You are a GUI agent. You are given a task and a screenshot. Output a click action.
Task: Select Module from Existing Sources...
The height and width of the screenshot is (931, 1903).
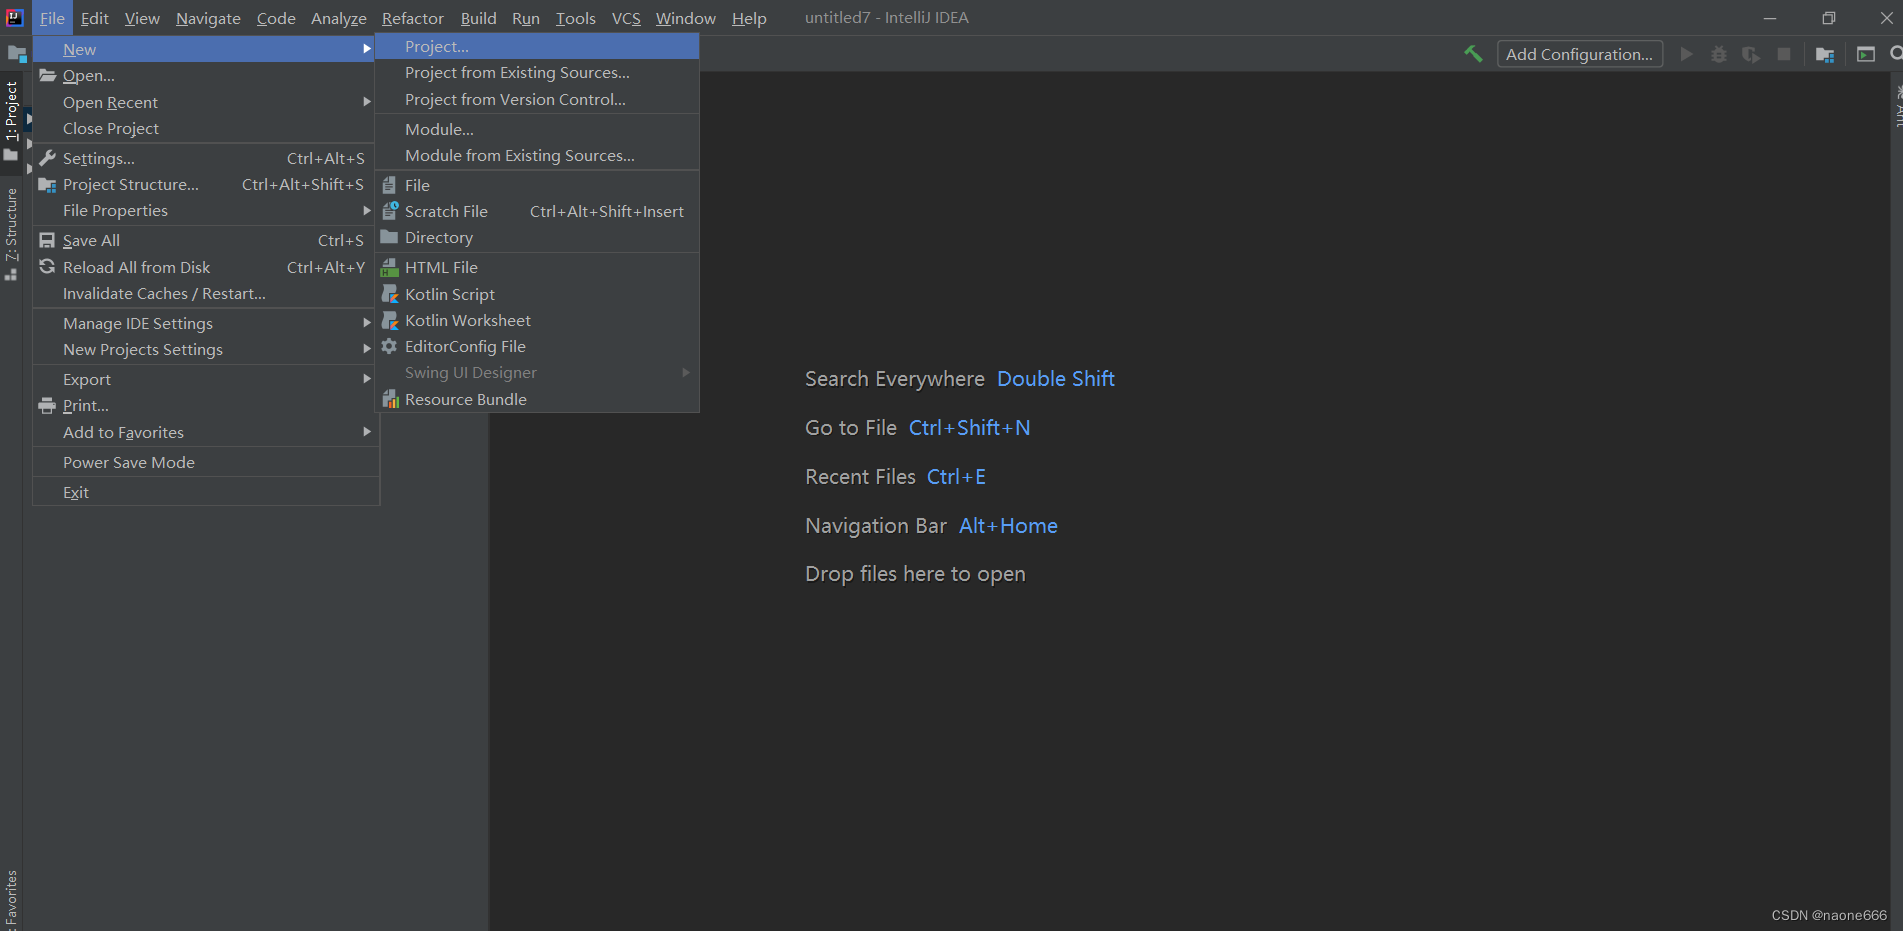coord(537,156)
